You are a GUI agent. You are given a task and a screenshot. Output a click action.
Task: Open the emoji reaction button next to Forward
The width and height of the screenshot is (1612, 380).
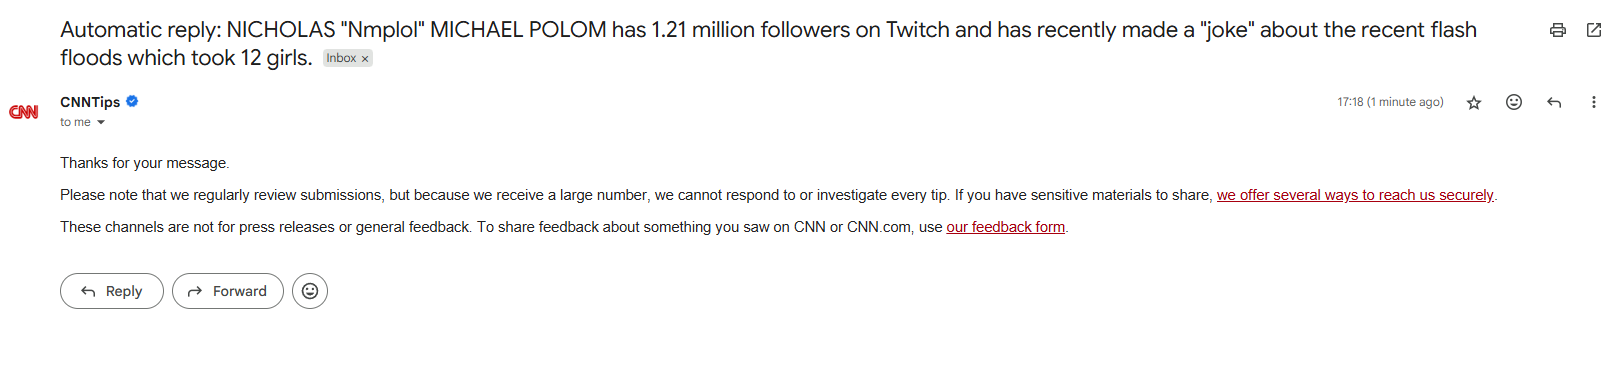(310, 291)
